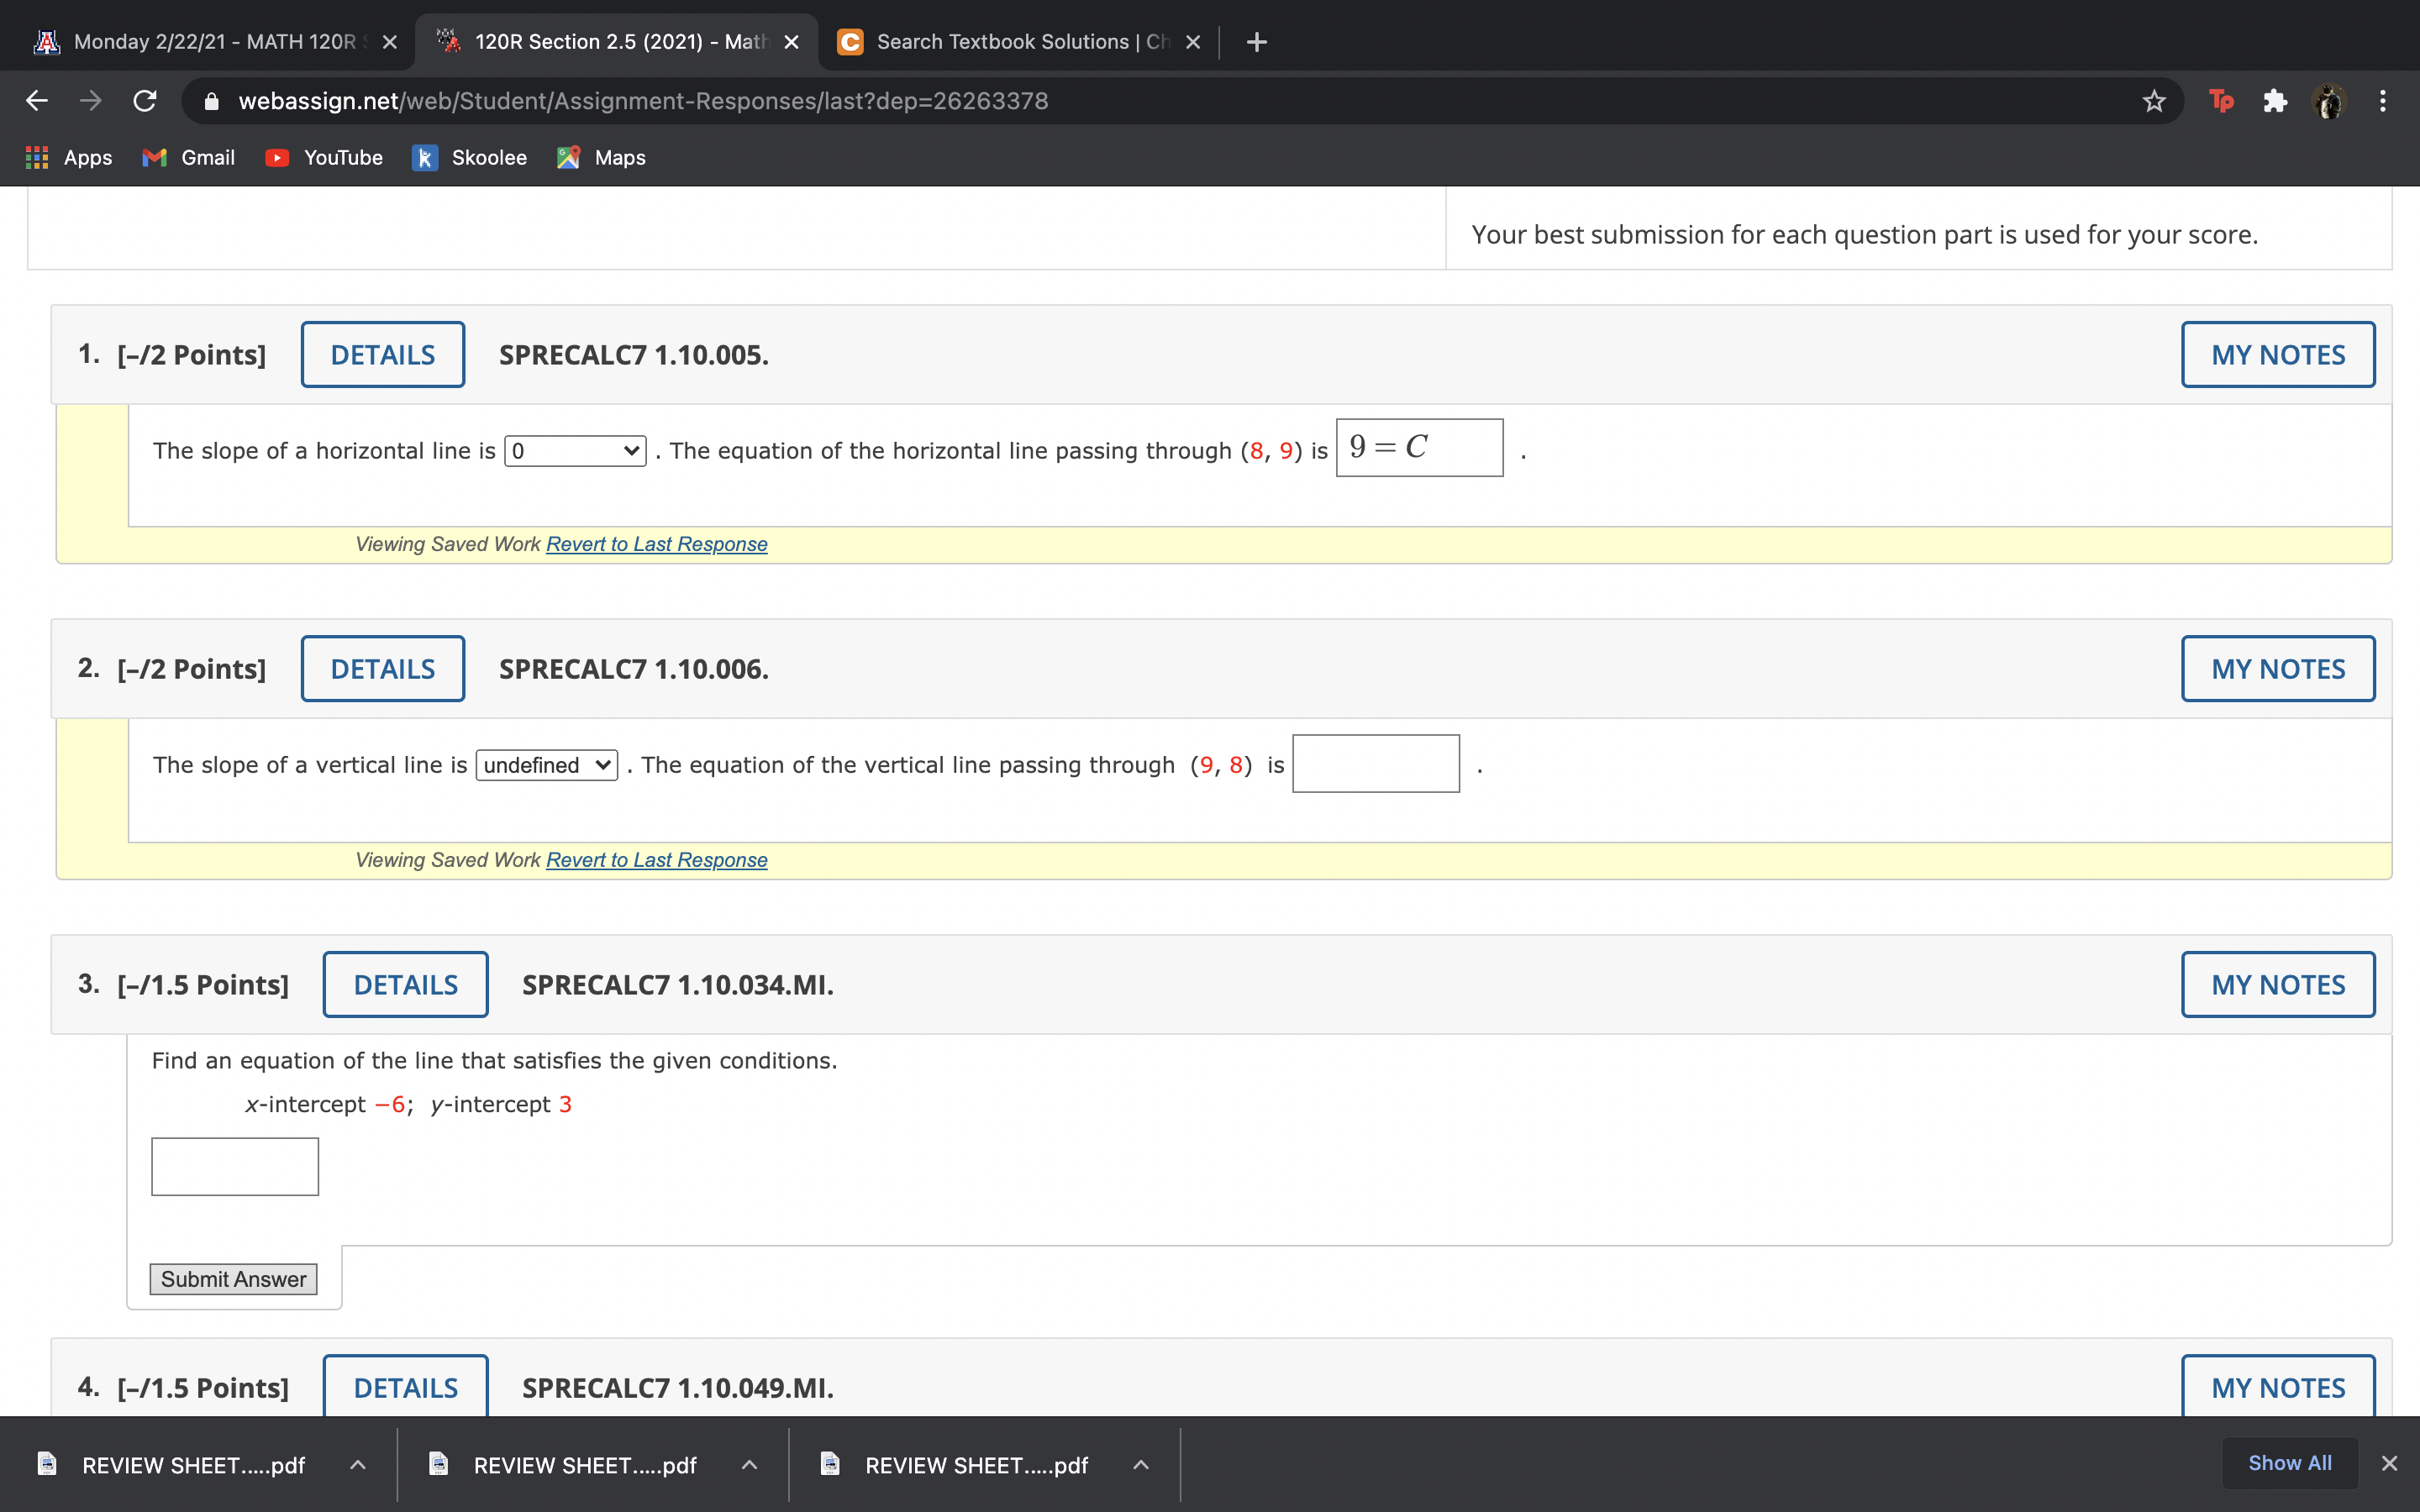Open MY NOTES for question 2
Screen dimensions: 2420x1512
coord(2277,669)
